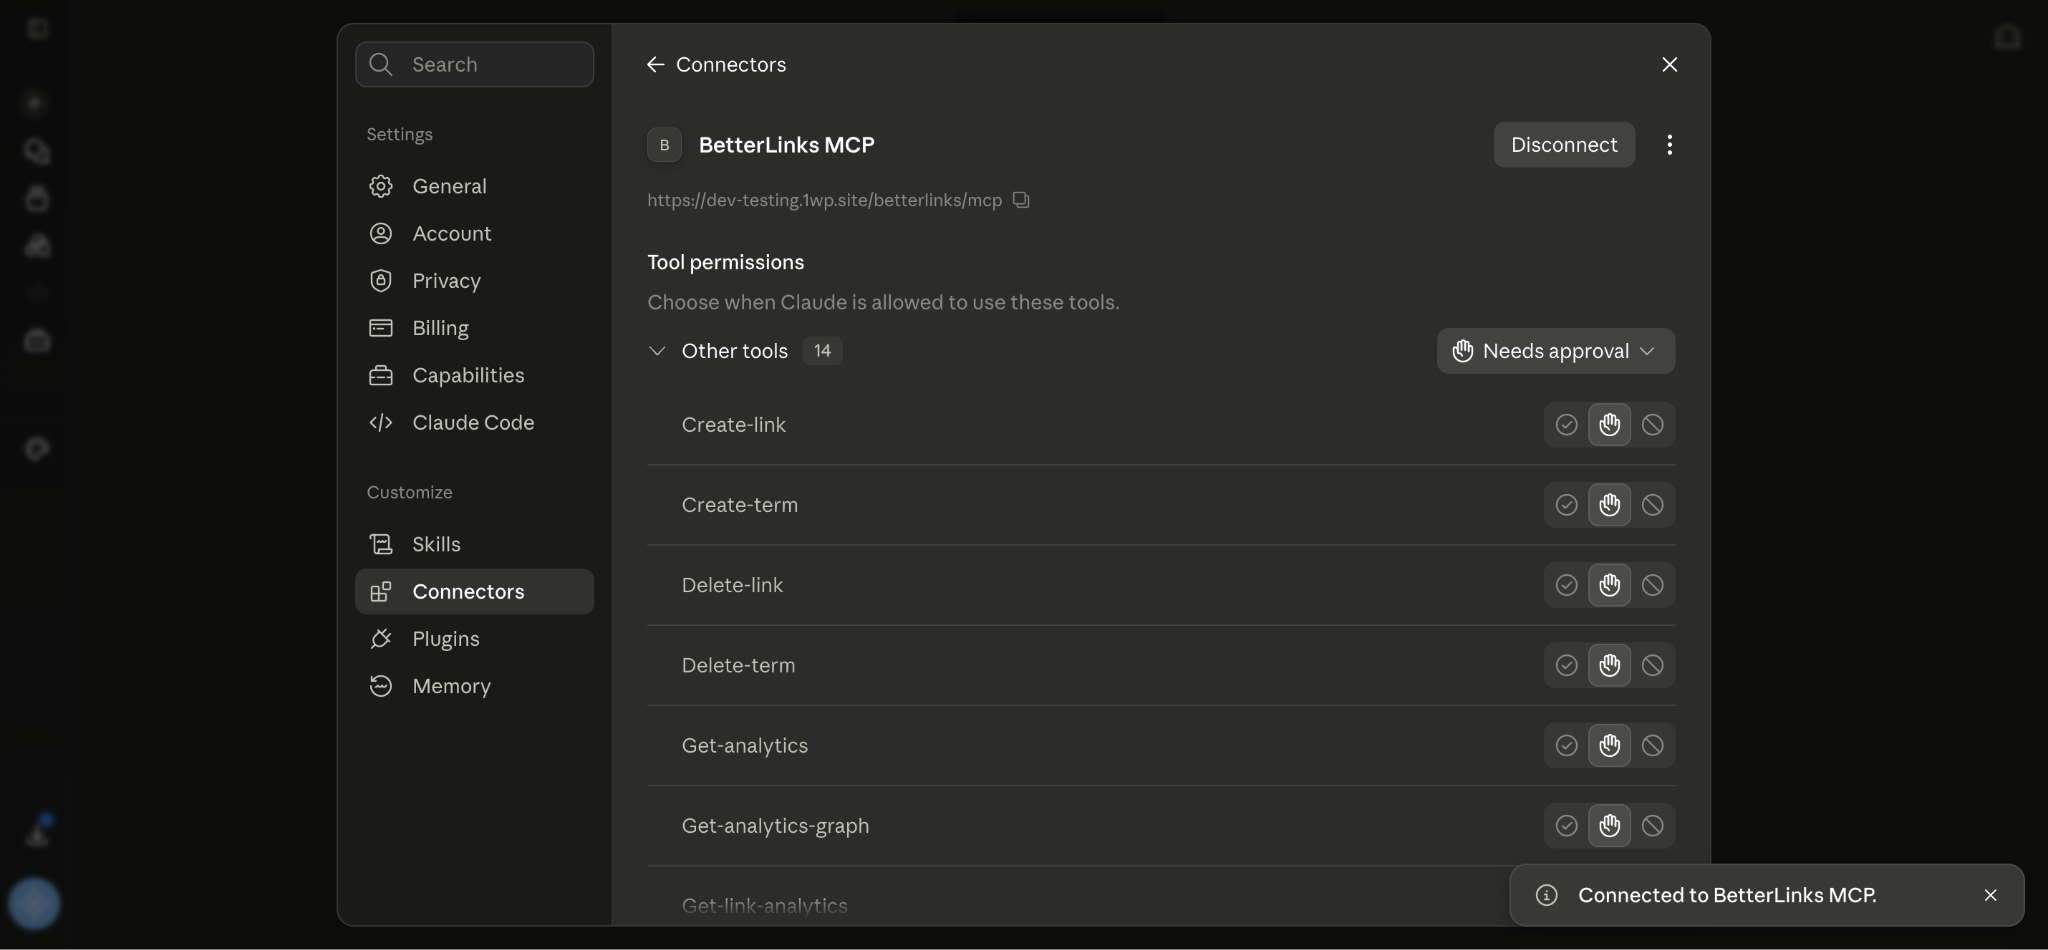Click the BetterLinks MCP URL text
This screenshot has height=950, width=2048.
[x=824, y=200]
